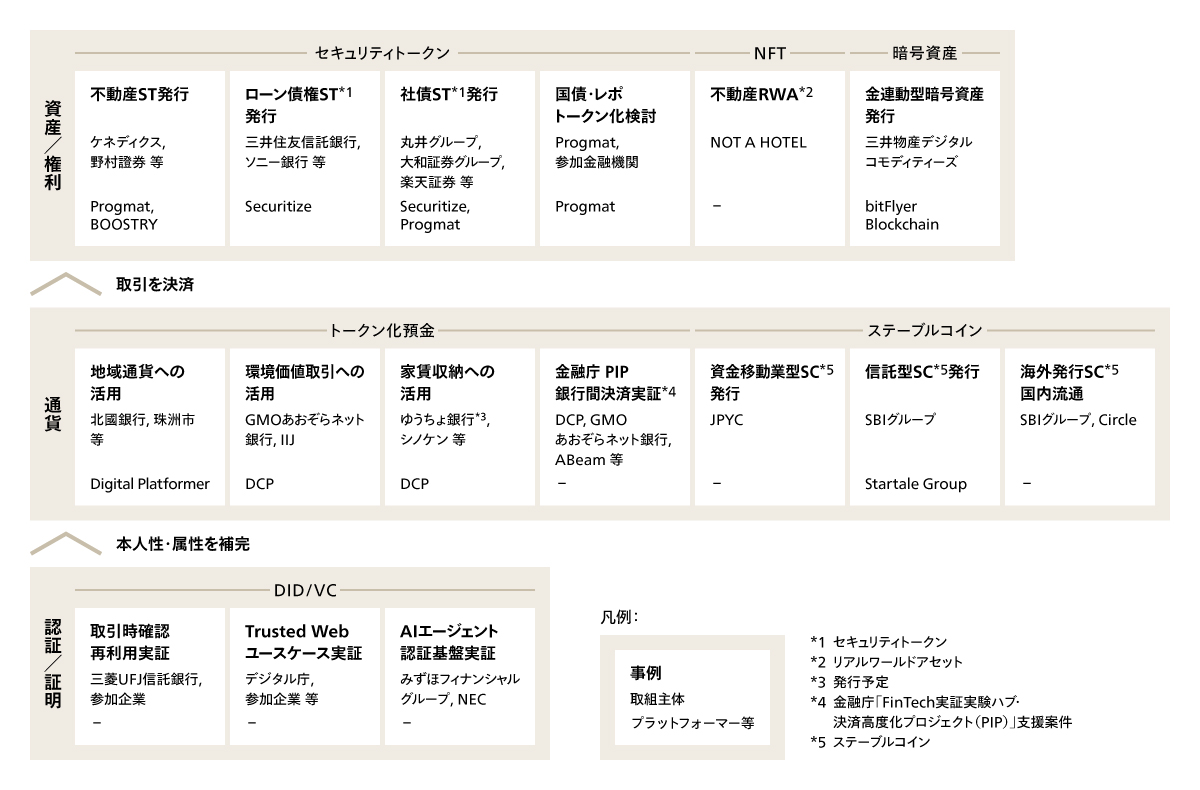This screenshot has height=790, width=1200.
Task: Click 本人性・属性を補完 arrow label
Action: point(183,545)
